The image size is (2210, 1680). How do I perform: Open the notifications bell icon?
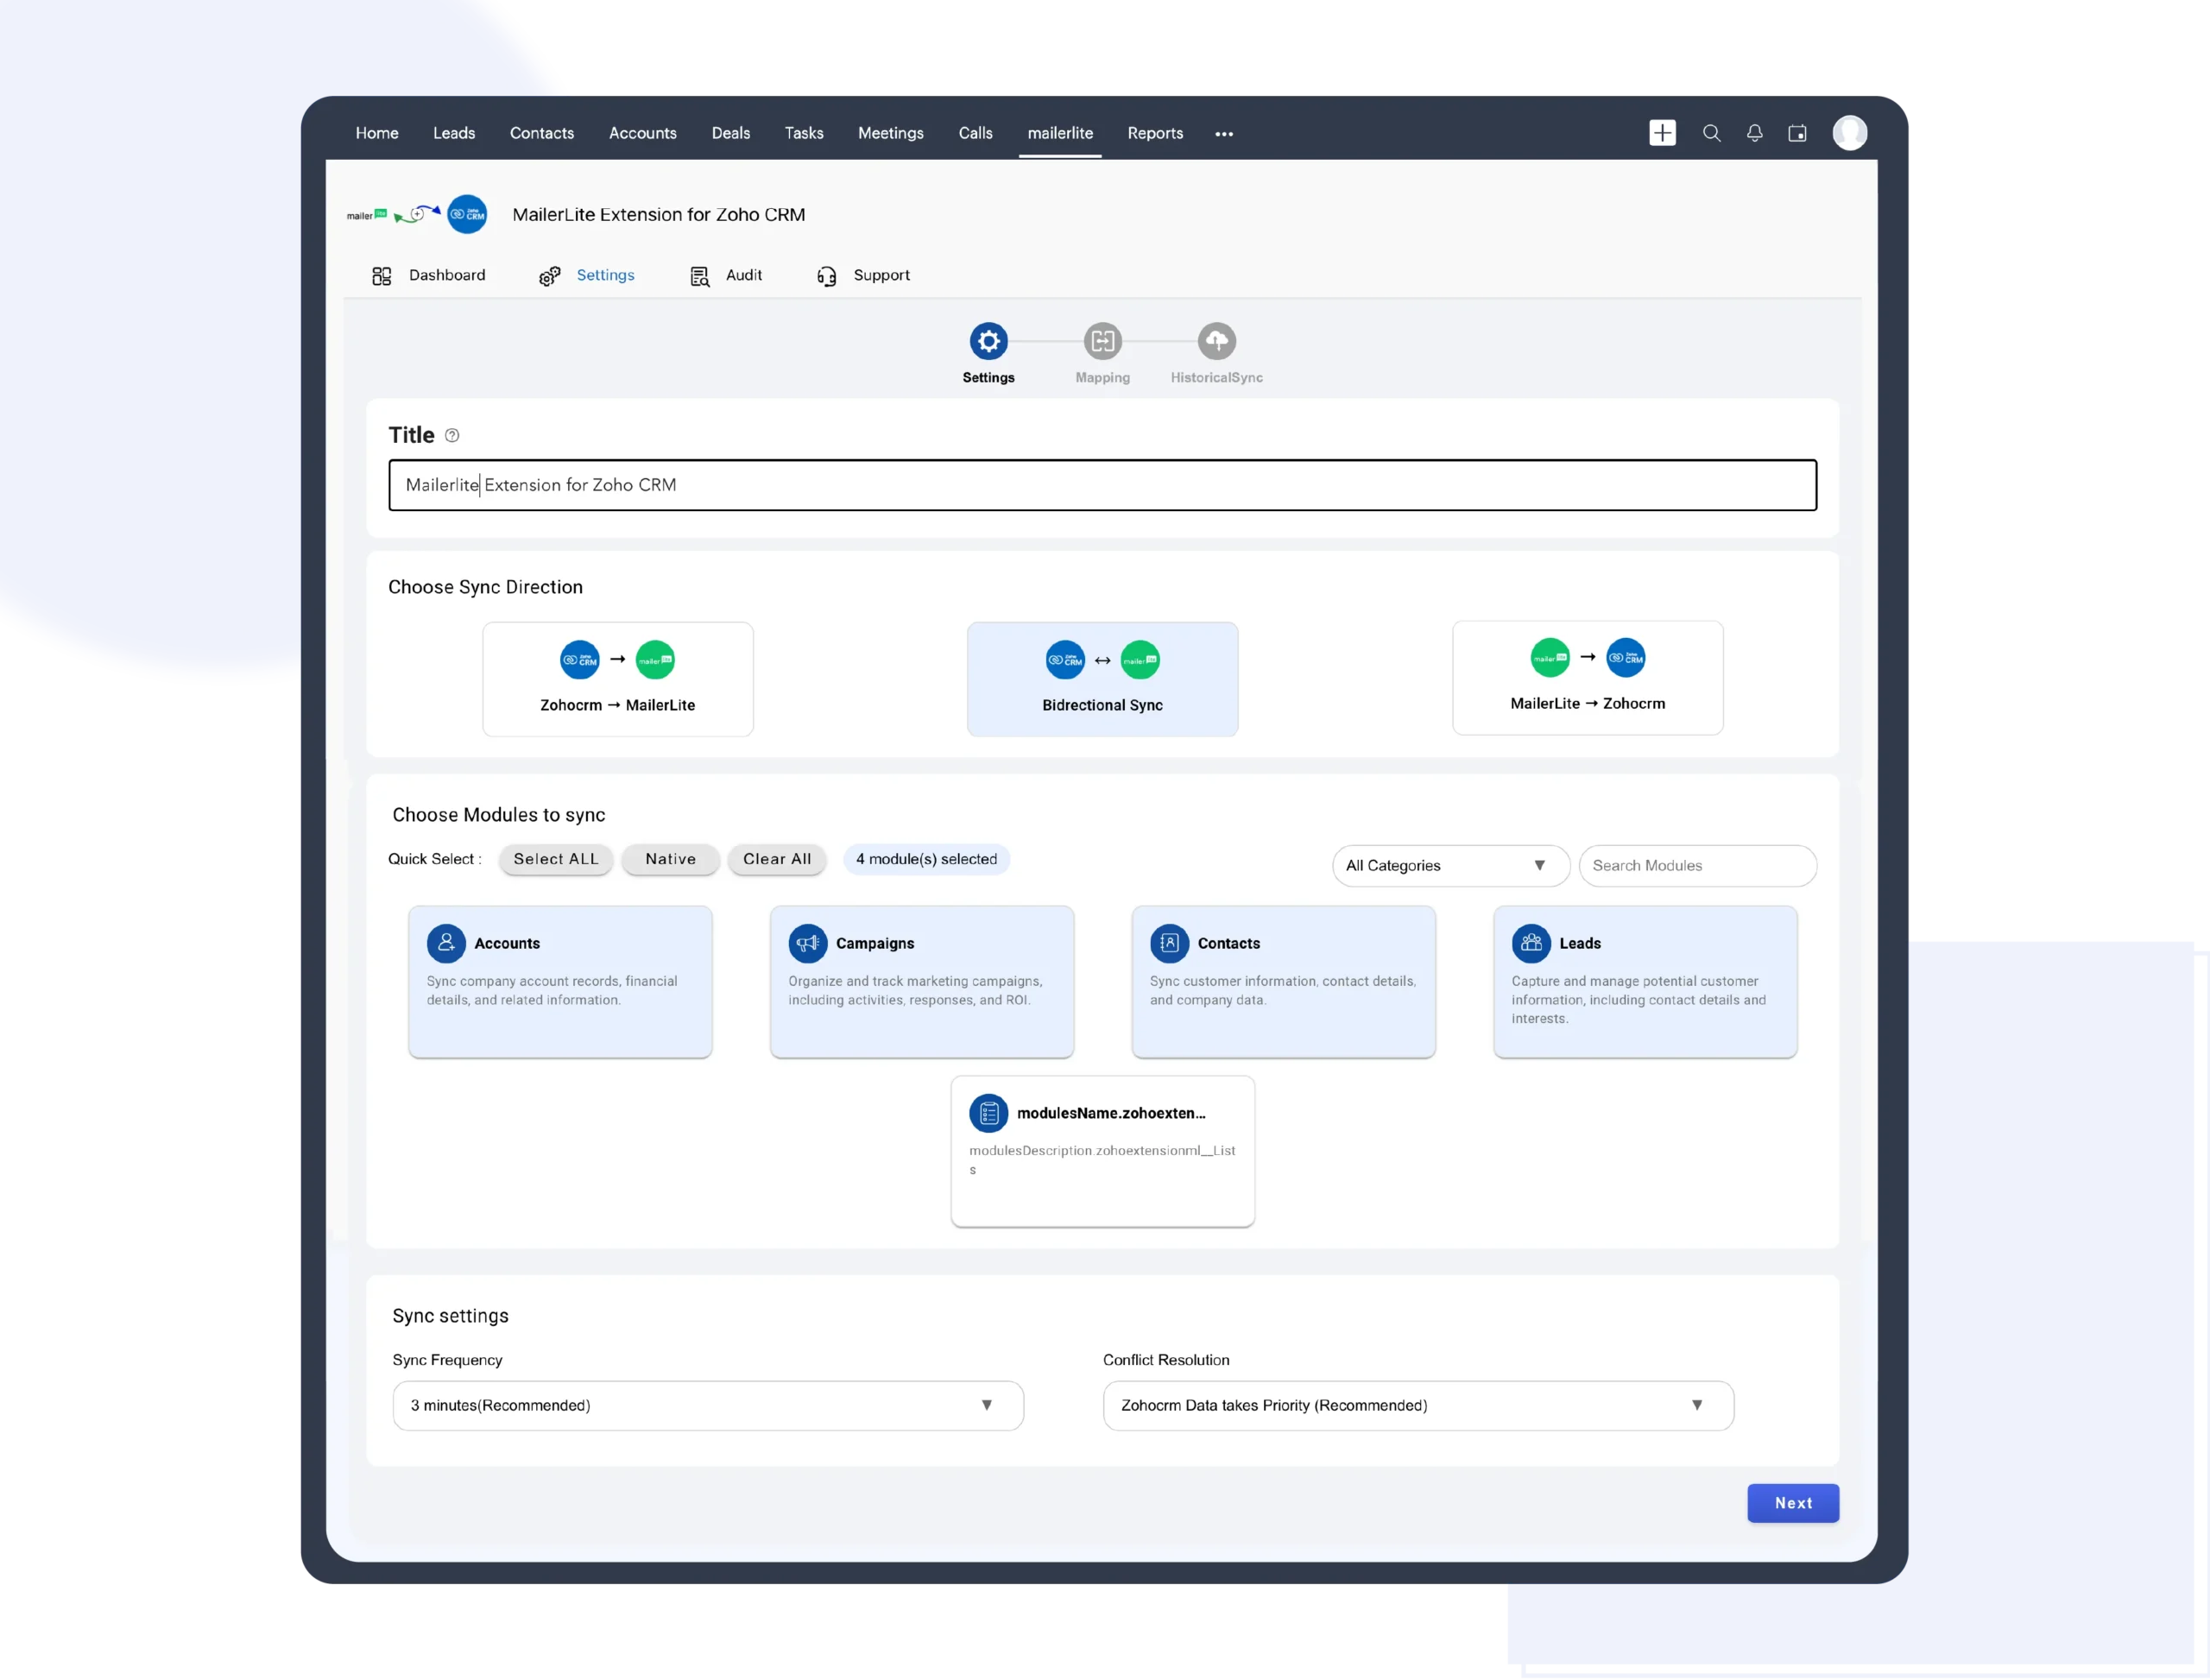1755,133
